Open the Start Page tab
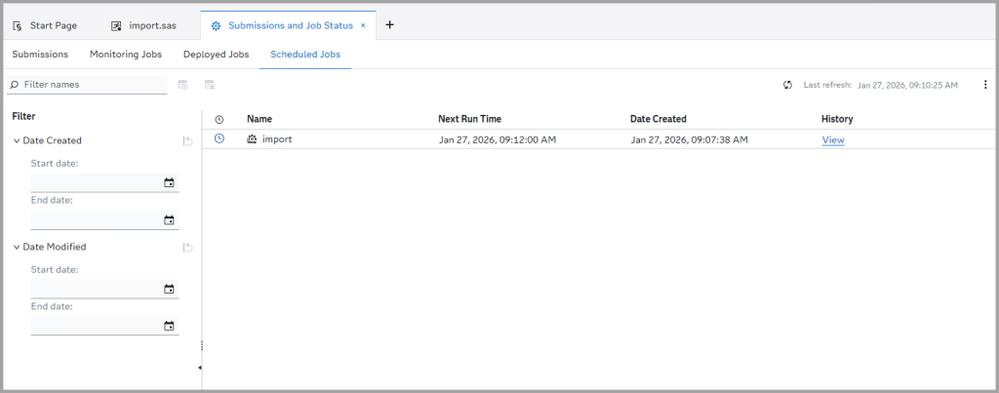Screen dimensions: 999x393 click(x=45, y=25)
